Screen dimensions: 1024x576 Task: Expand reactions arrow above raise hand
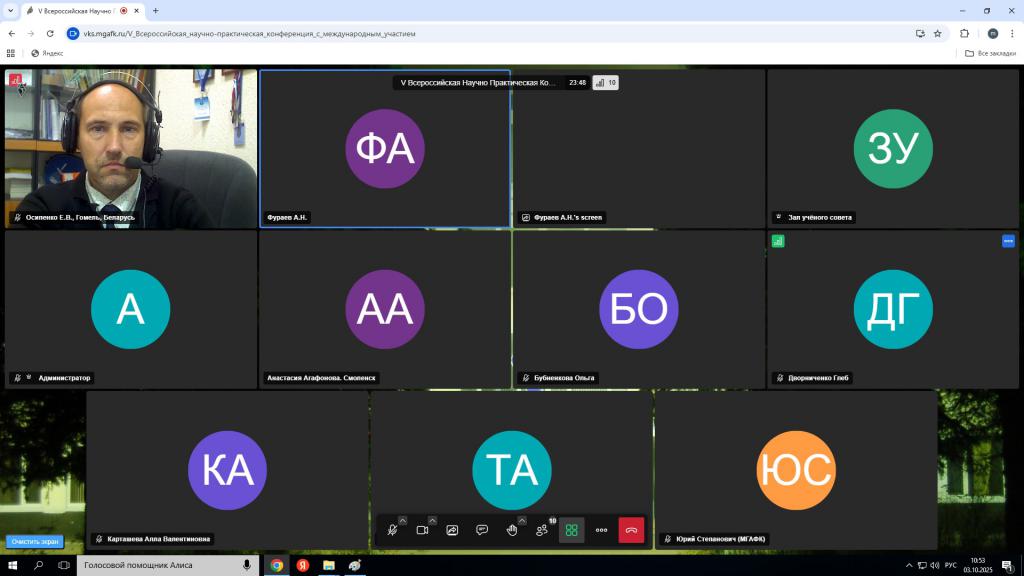click(x=521, y=520)
